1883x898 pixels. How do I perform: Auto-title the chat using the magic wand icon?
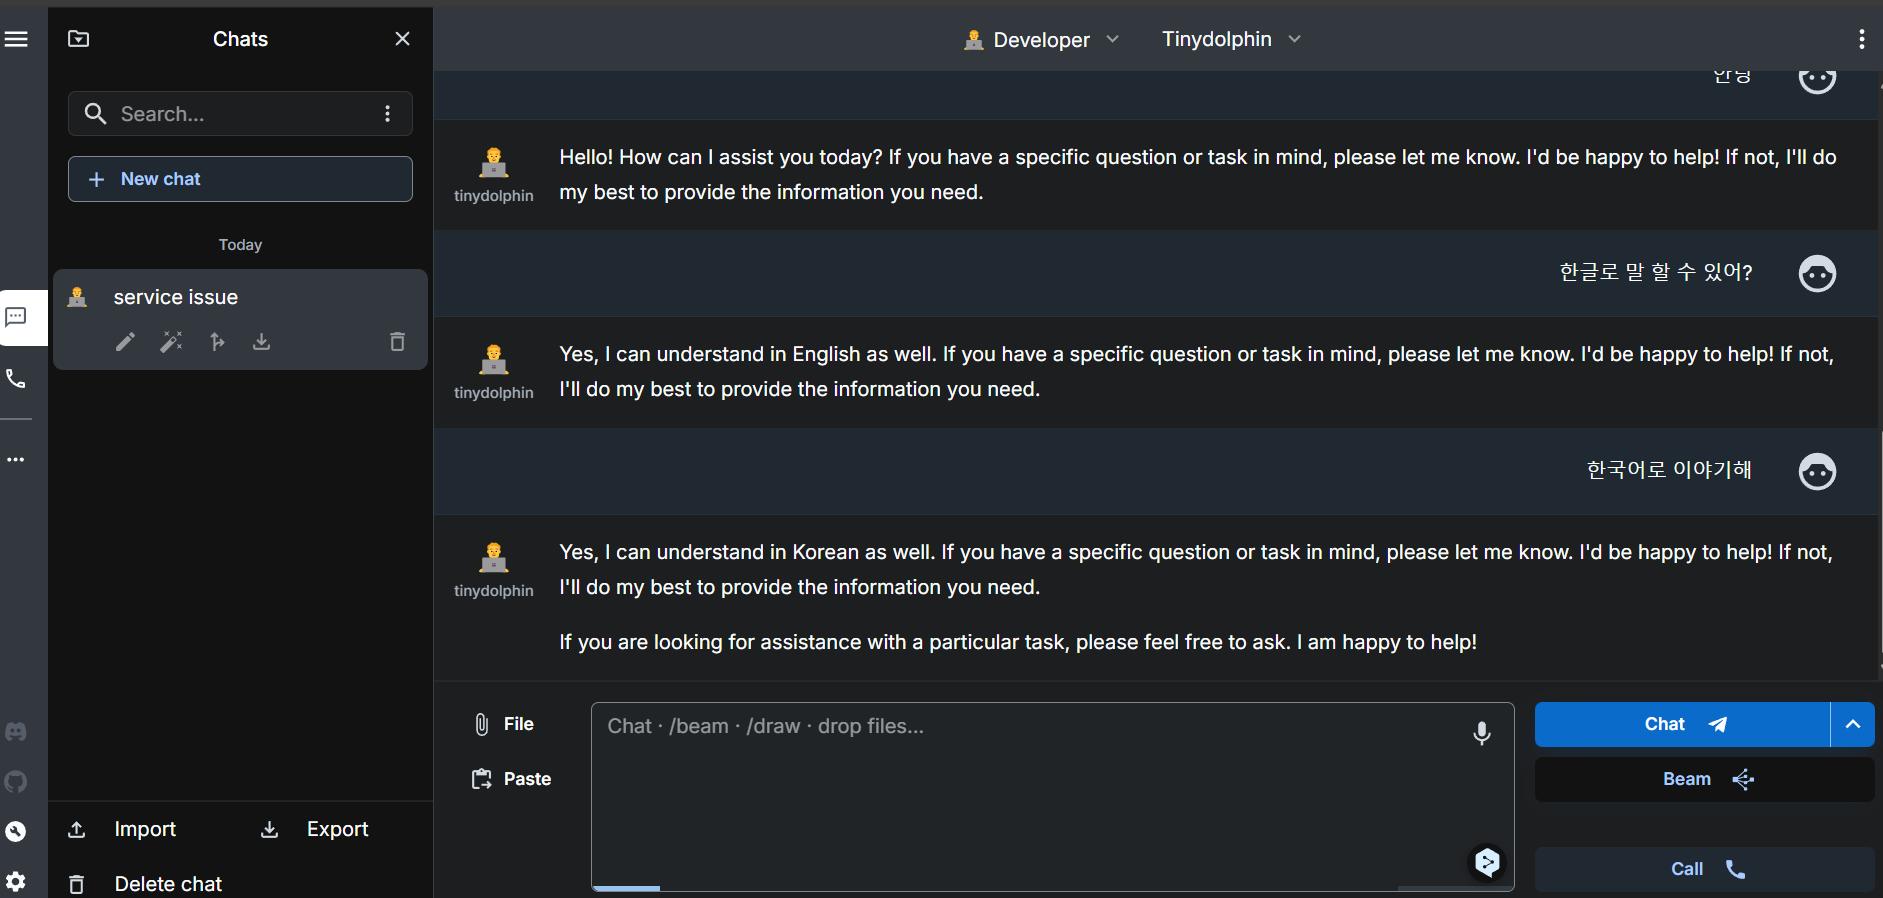(x=171, y=342)
